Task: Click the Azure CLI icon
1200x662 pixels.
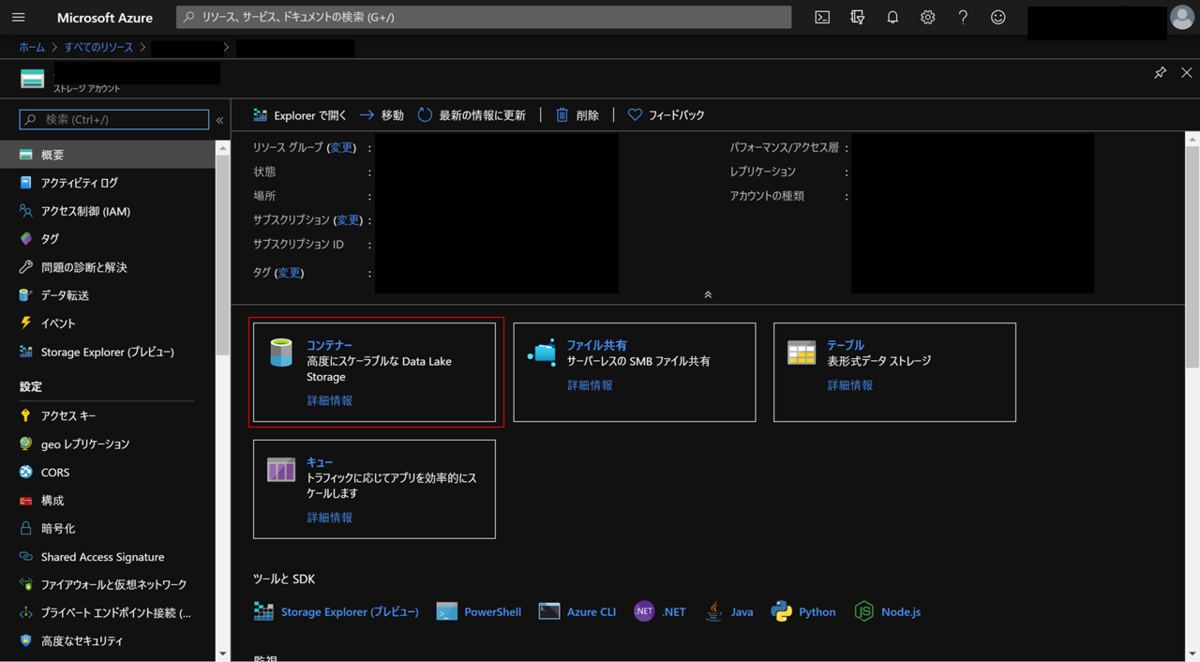Action: point(549,611)
